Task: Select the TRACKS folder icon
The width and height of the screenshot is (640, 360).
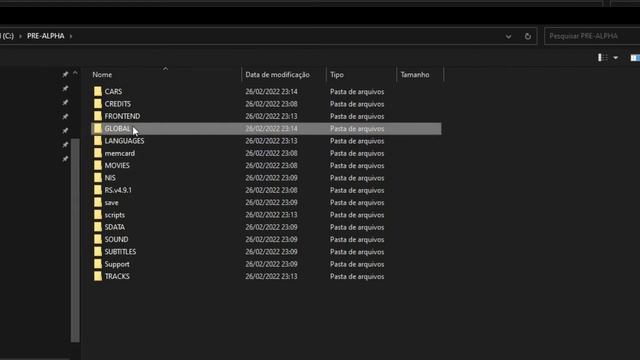Action: [x=98, y=276]
